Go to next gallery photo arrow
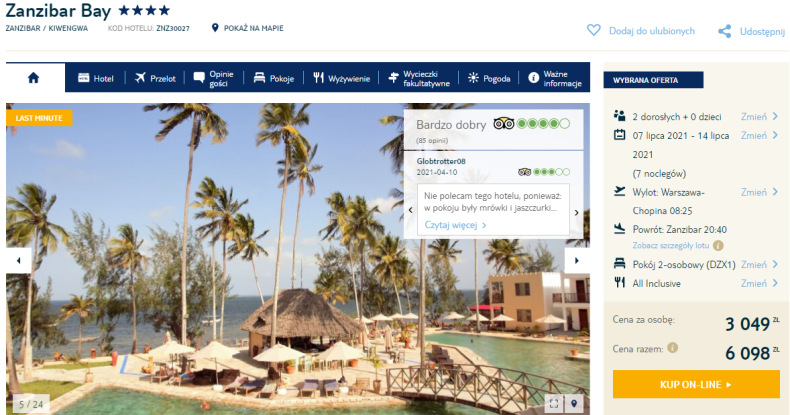 (577, 260)
